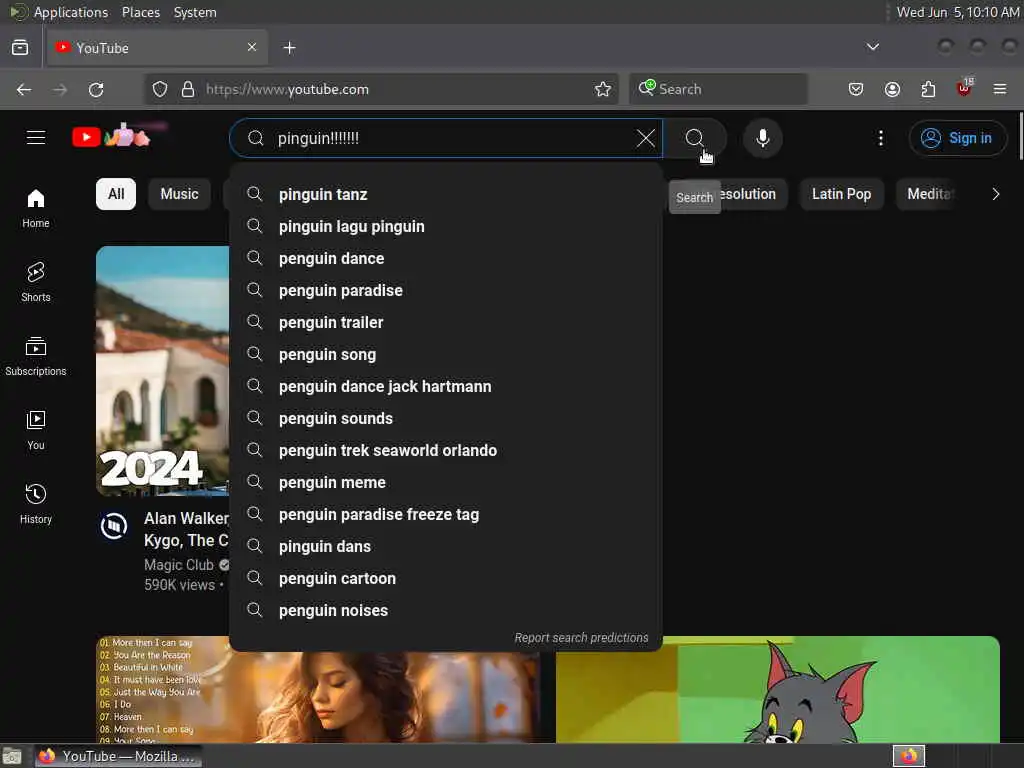Open Shorts in sidebar

click(36, 282)
